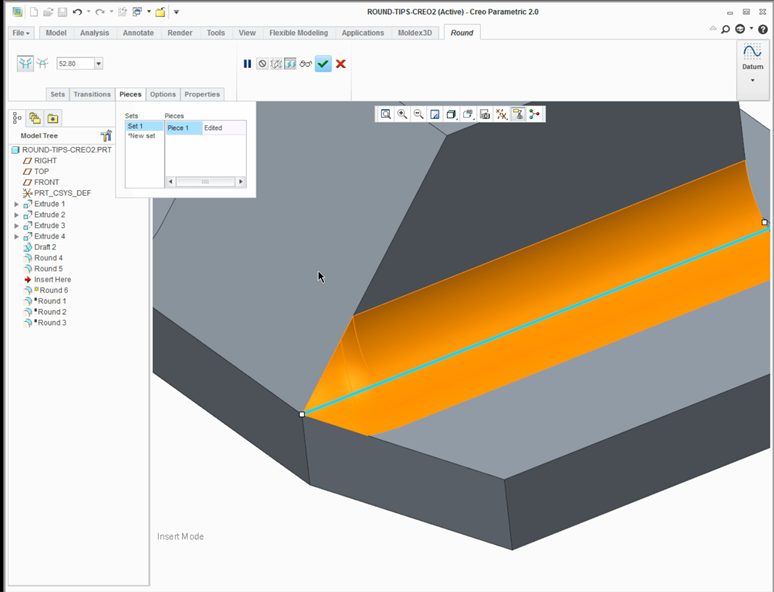Open Folder Browser tab icon
Viewport: 774px width, 592px height.
click(35, 118)
